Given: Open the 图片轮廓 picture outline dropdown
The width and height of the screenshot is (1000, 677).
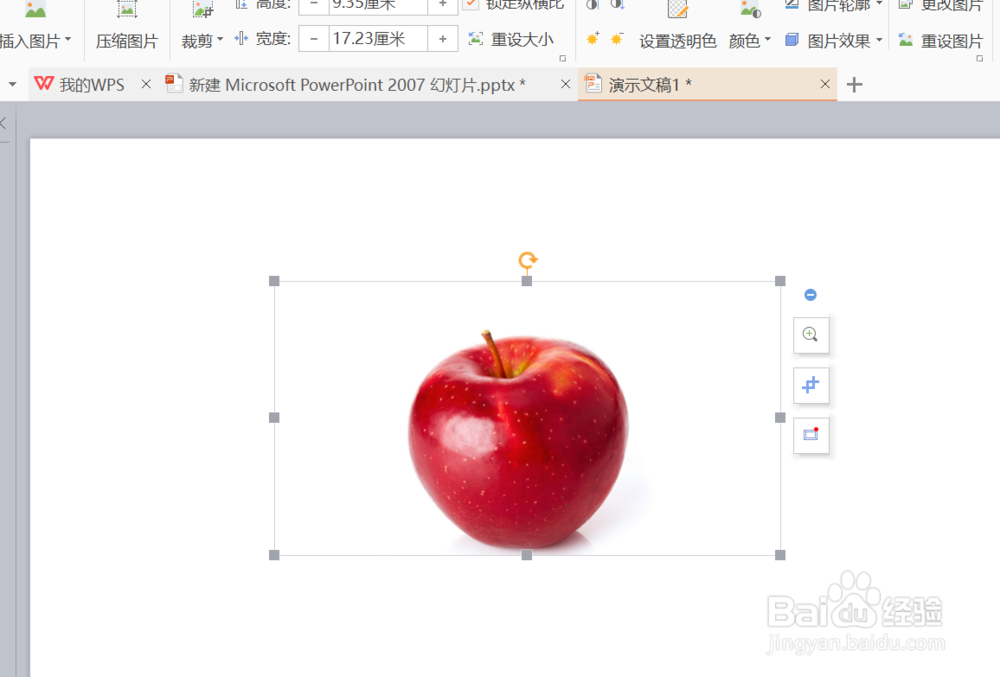Looking at the screenshot, I should pyautogui.click(x=834, y=5).
